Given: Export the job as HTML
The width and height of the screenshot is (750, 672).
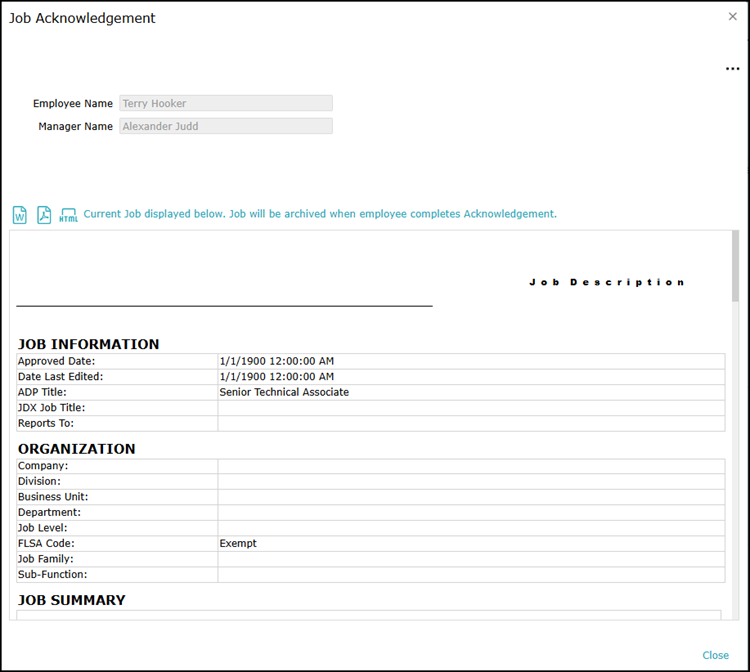Looking at the screenshot, I should click(68, 215).
